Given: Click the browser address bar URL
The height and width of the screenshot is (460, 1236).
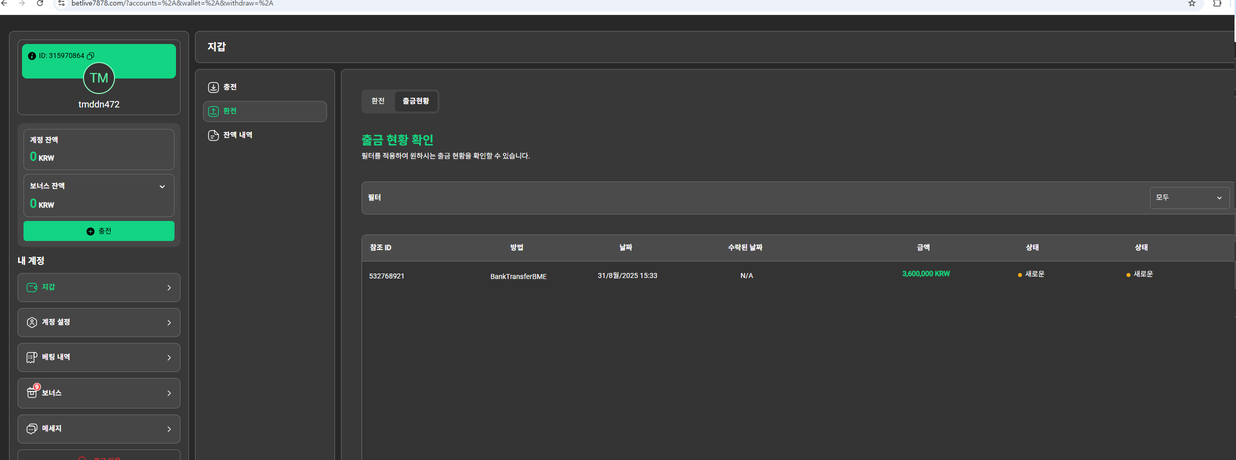Looking at the screenshot, I should coord(172,4).
